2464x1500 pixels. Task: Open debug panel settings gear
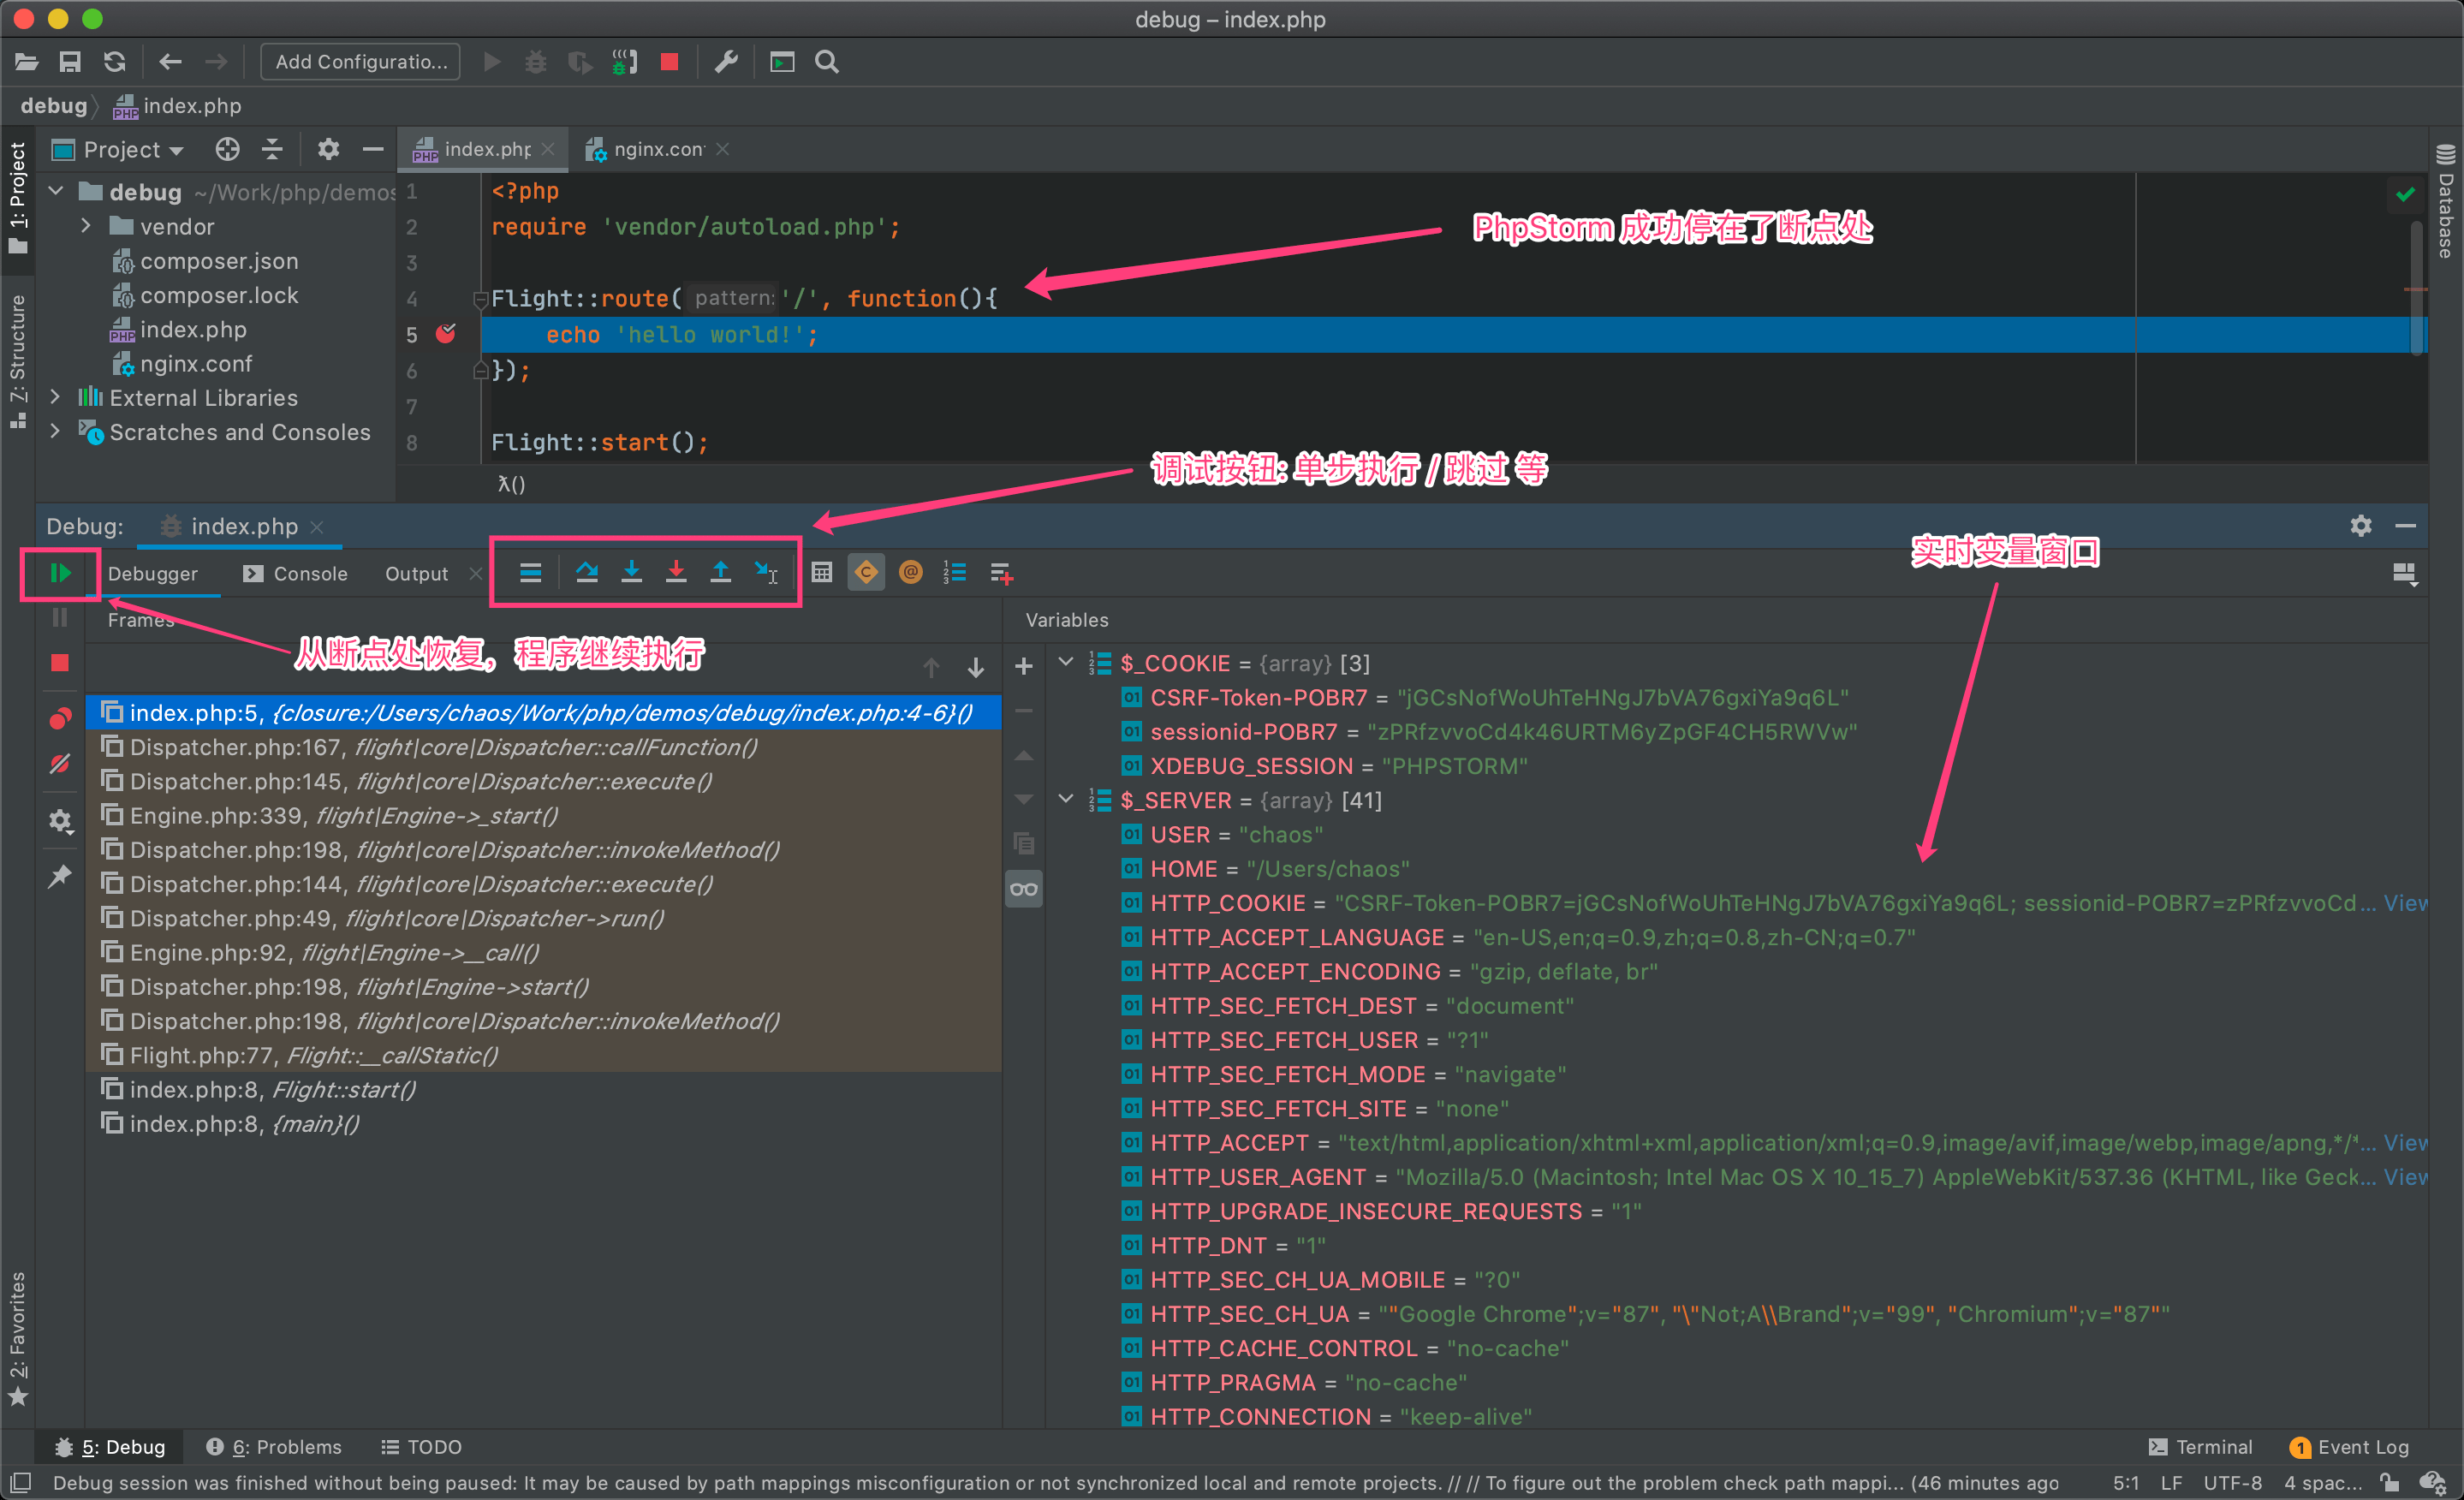point(60,821)
